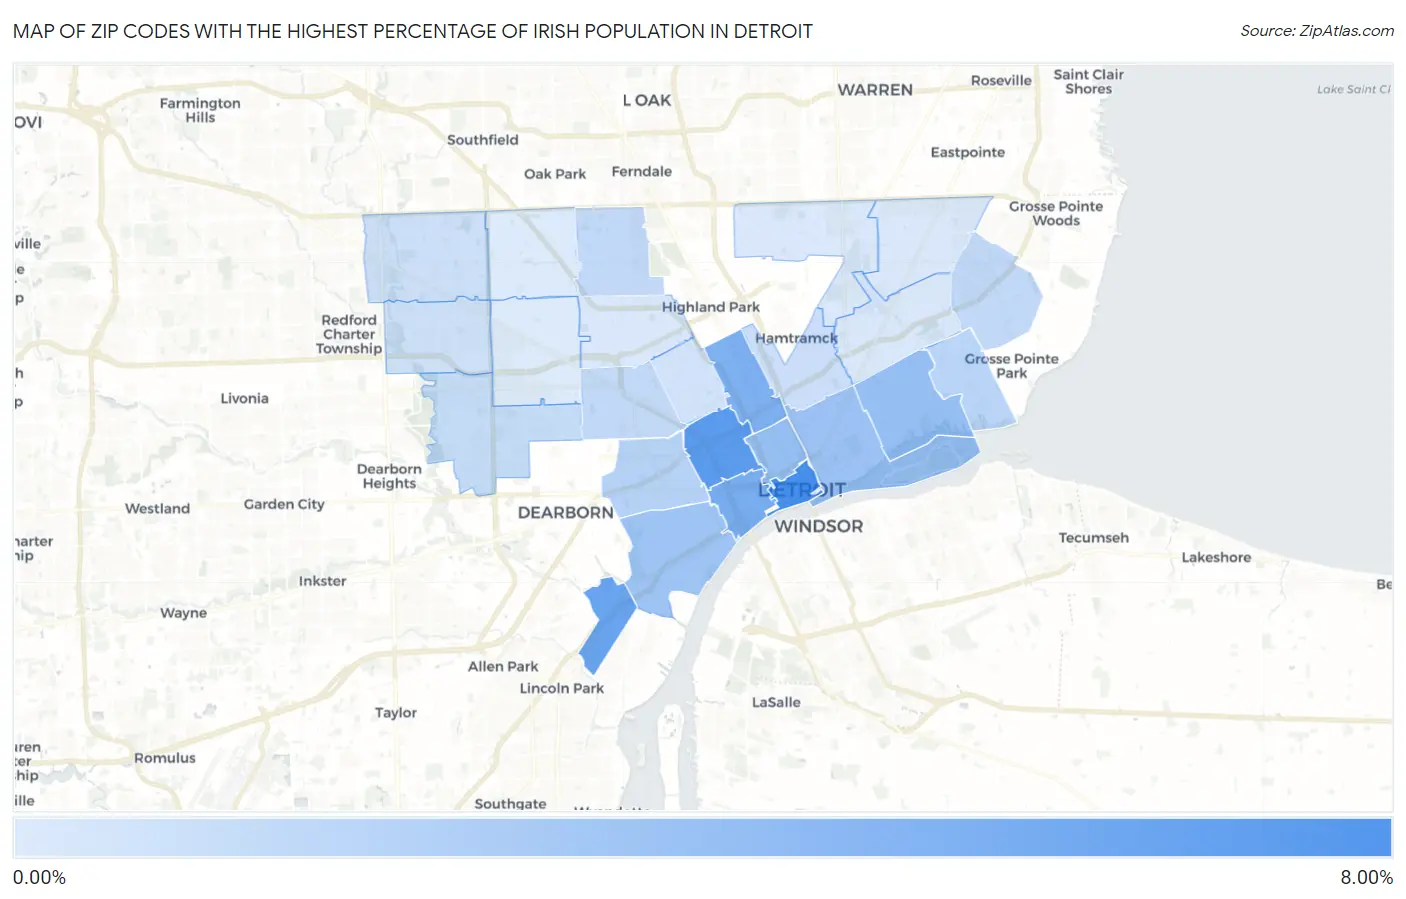Click the Westland map label
Viewport: 1406px width, 899px height.
click(157, 508)
